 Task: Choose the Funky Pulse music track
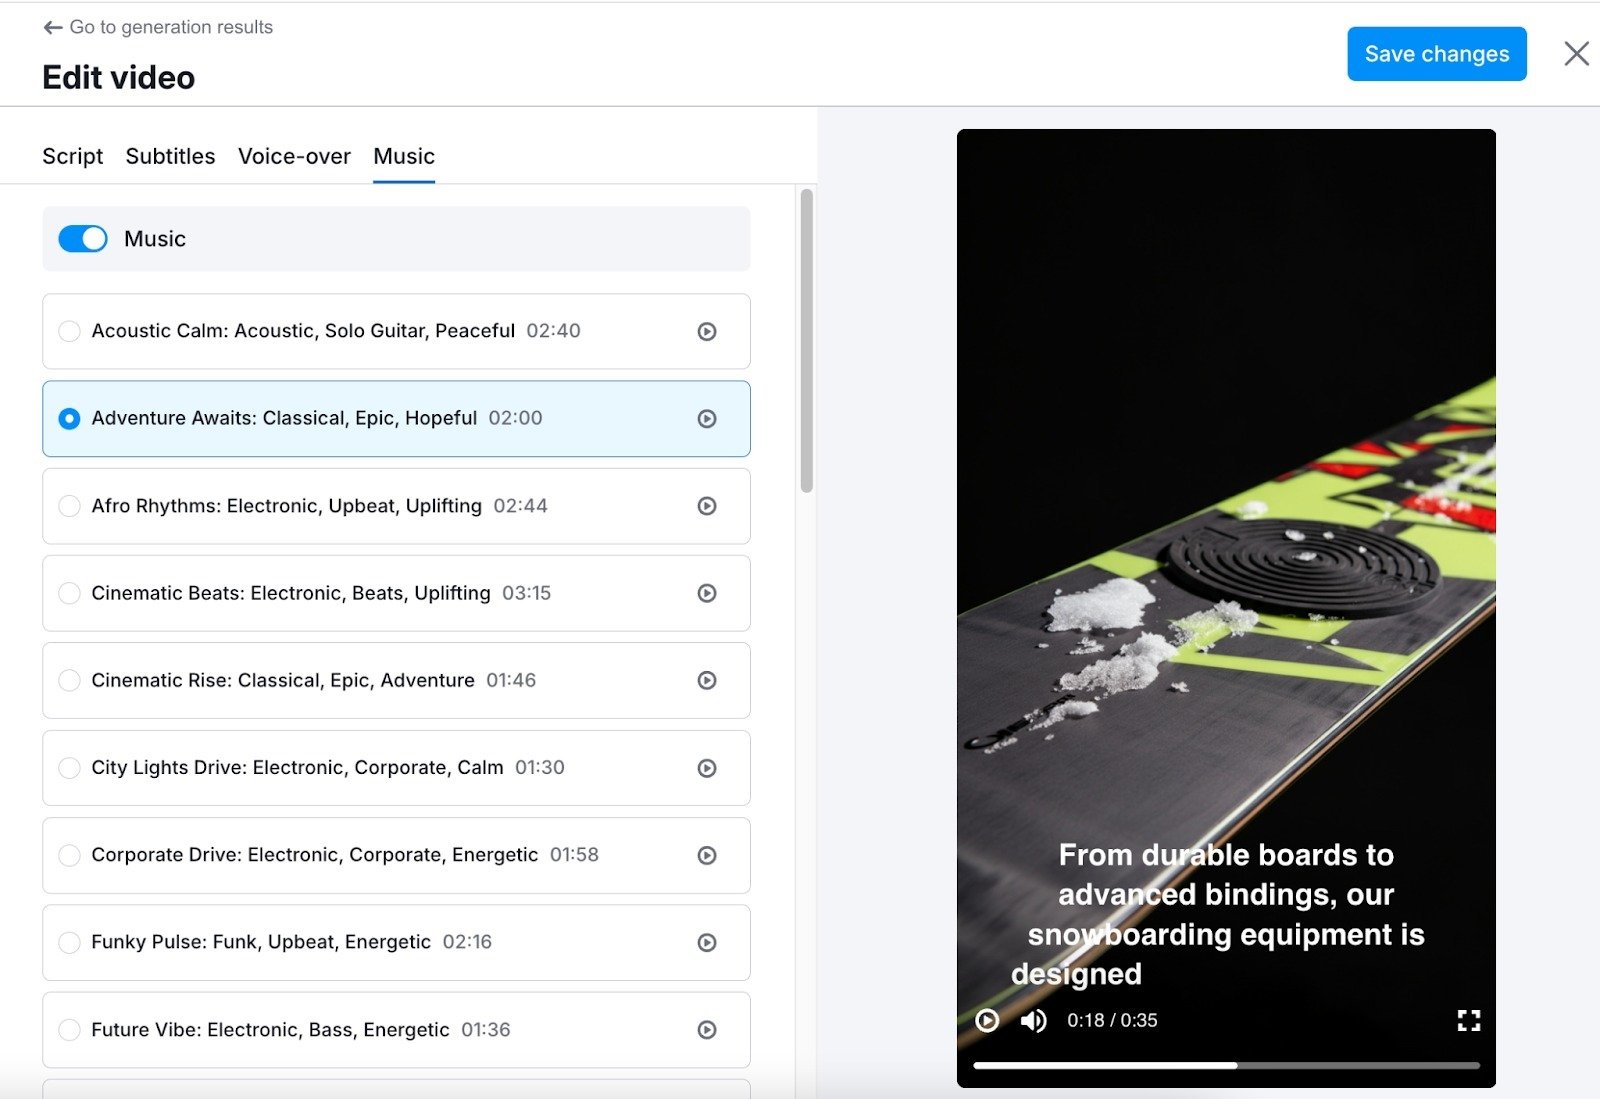coord(69,942)
